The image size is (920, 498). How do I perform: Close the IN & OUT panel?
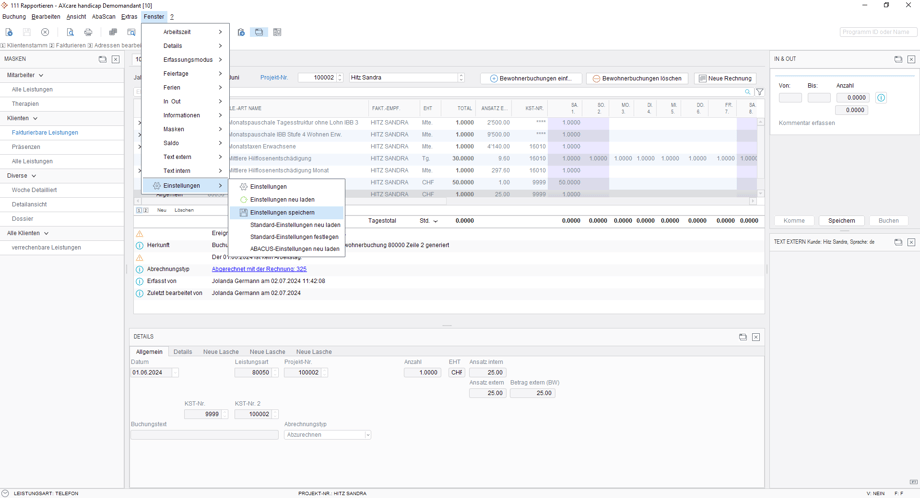click(911, 59)
